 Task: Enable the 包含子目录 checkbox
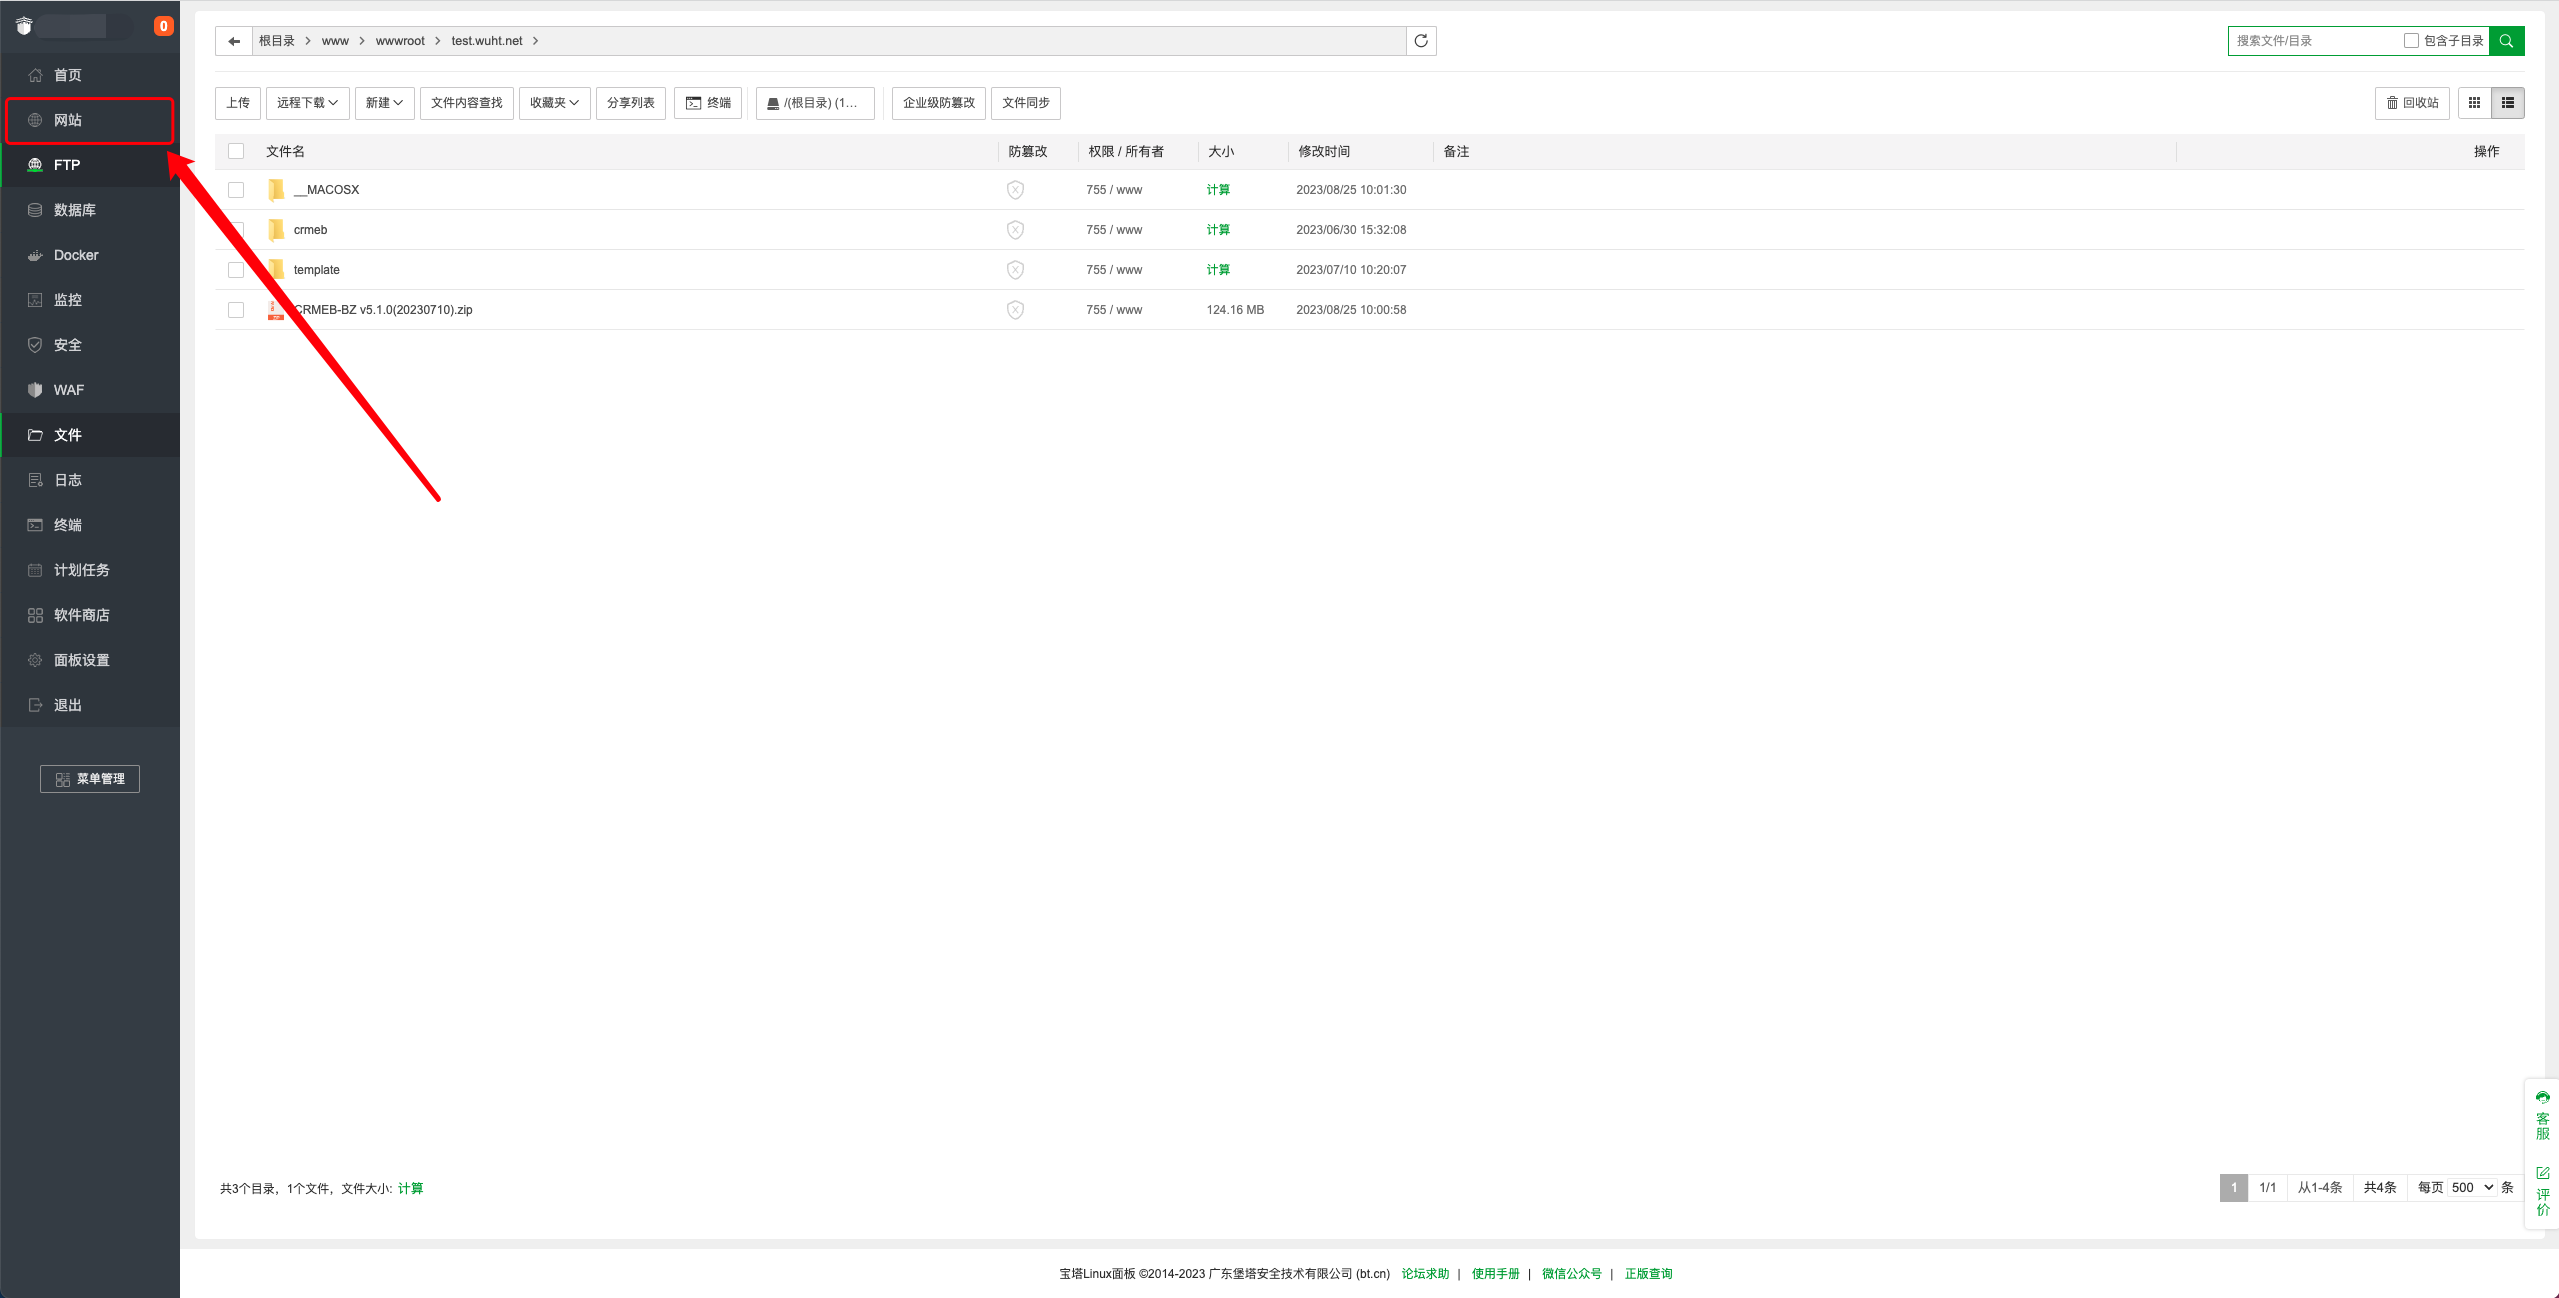tap(2410, 41)
